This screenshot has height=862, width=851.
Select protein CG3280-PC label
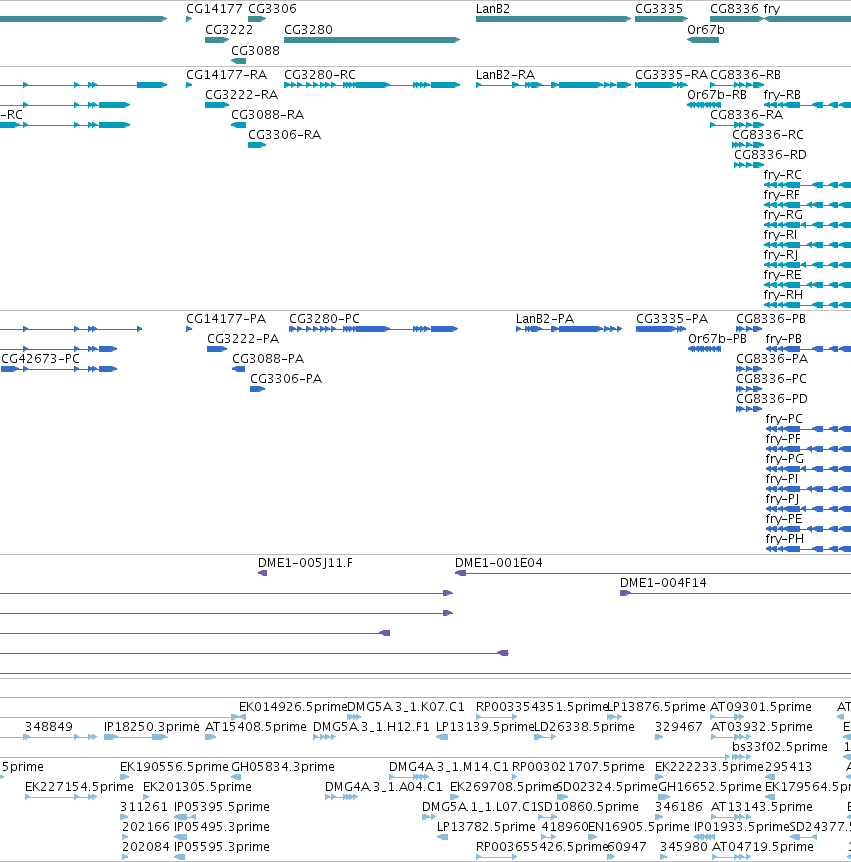[x=324, y=319]
